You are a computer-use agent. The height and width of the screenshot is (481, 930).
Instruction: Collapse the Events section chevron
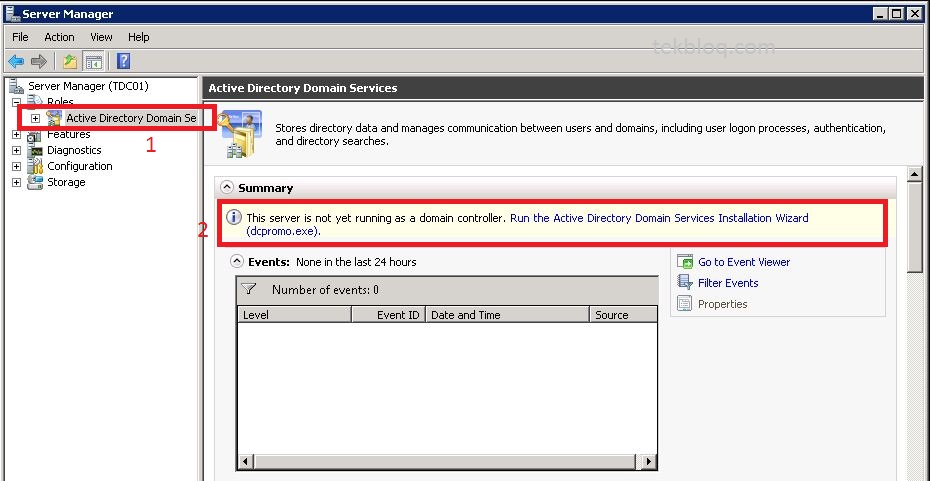[237, 261]
